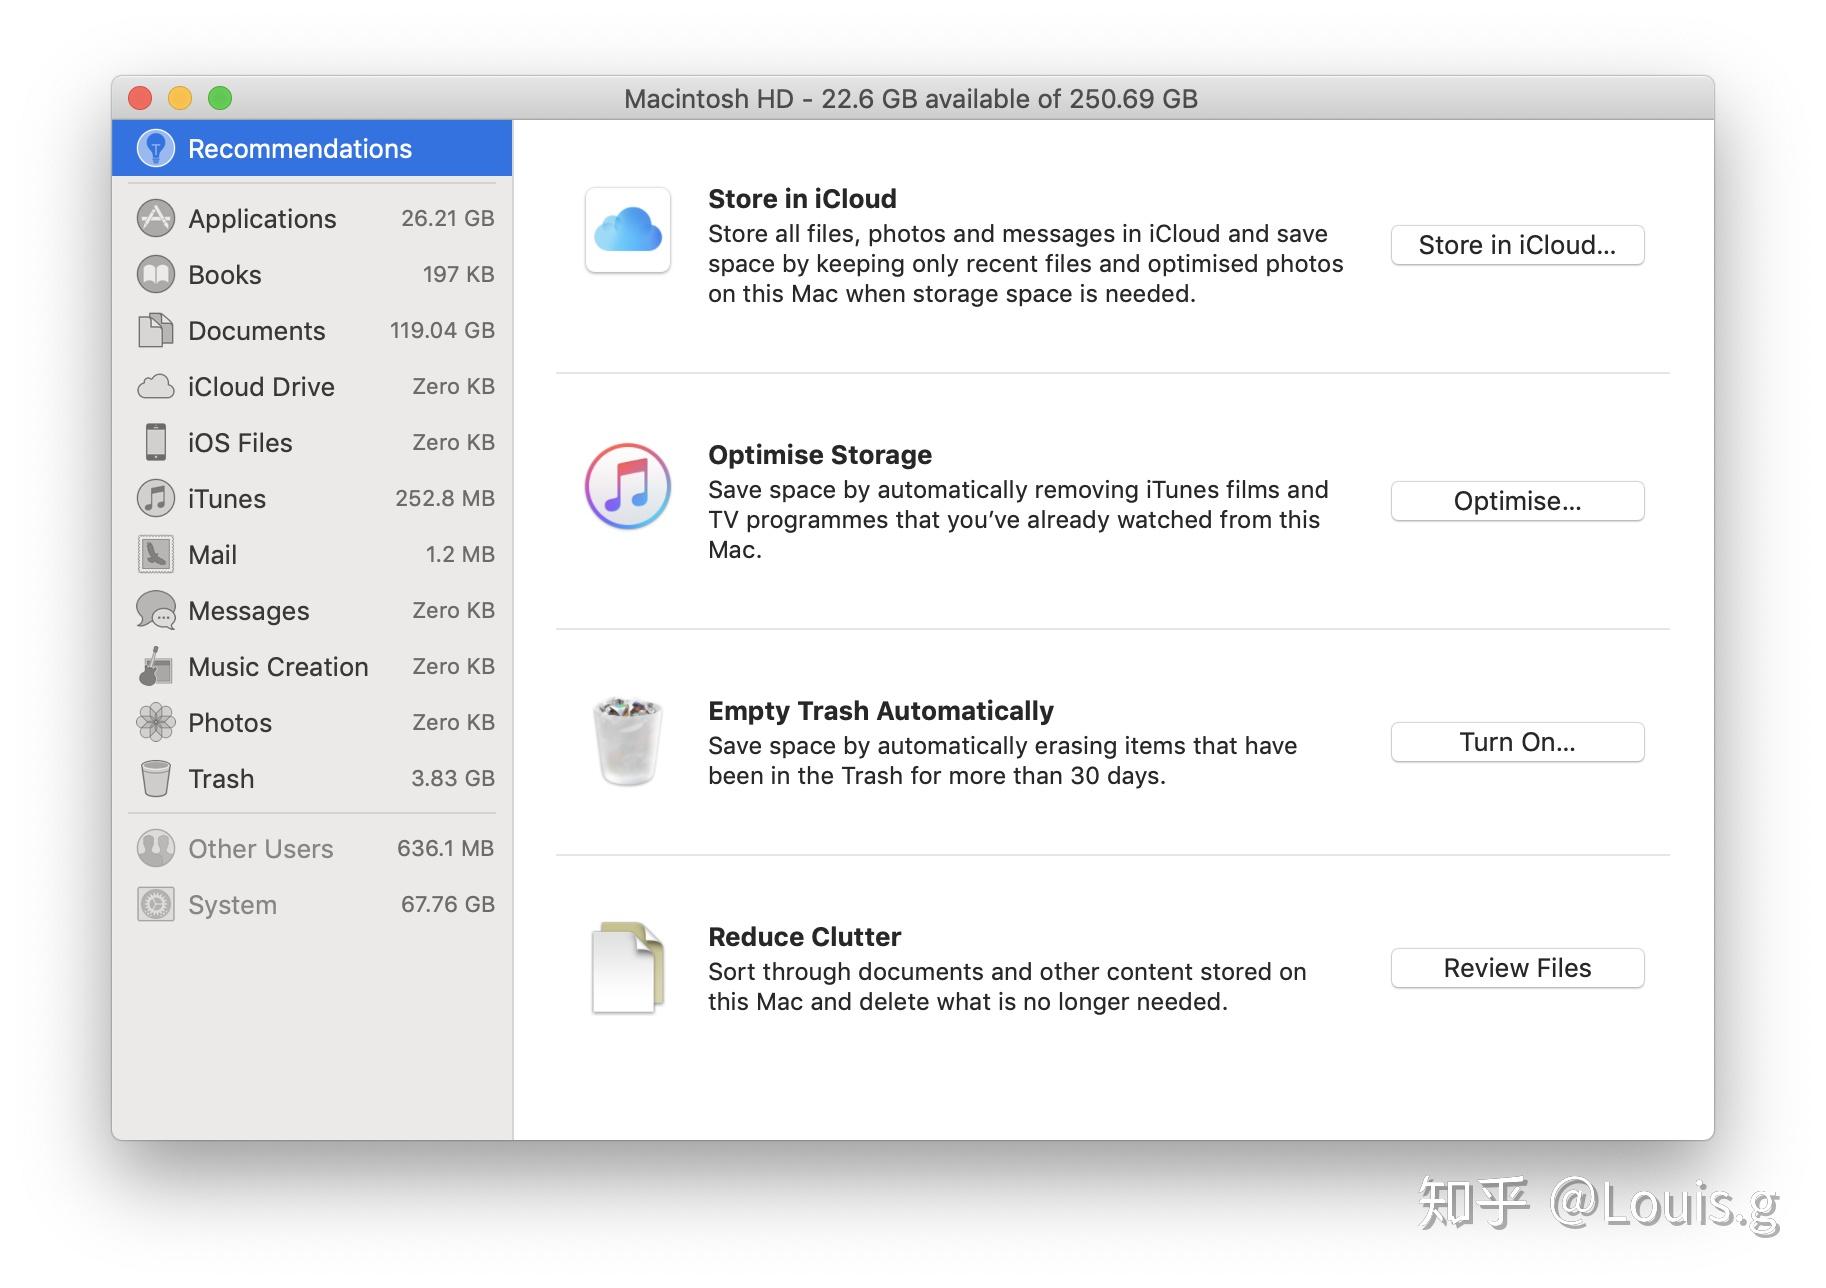
Task: Select Messages label in sidebar
Action: 249,611
